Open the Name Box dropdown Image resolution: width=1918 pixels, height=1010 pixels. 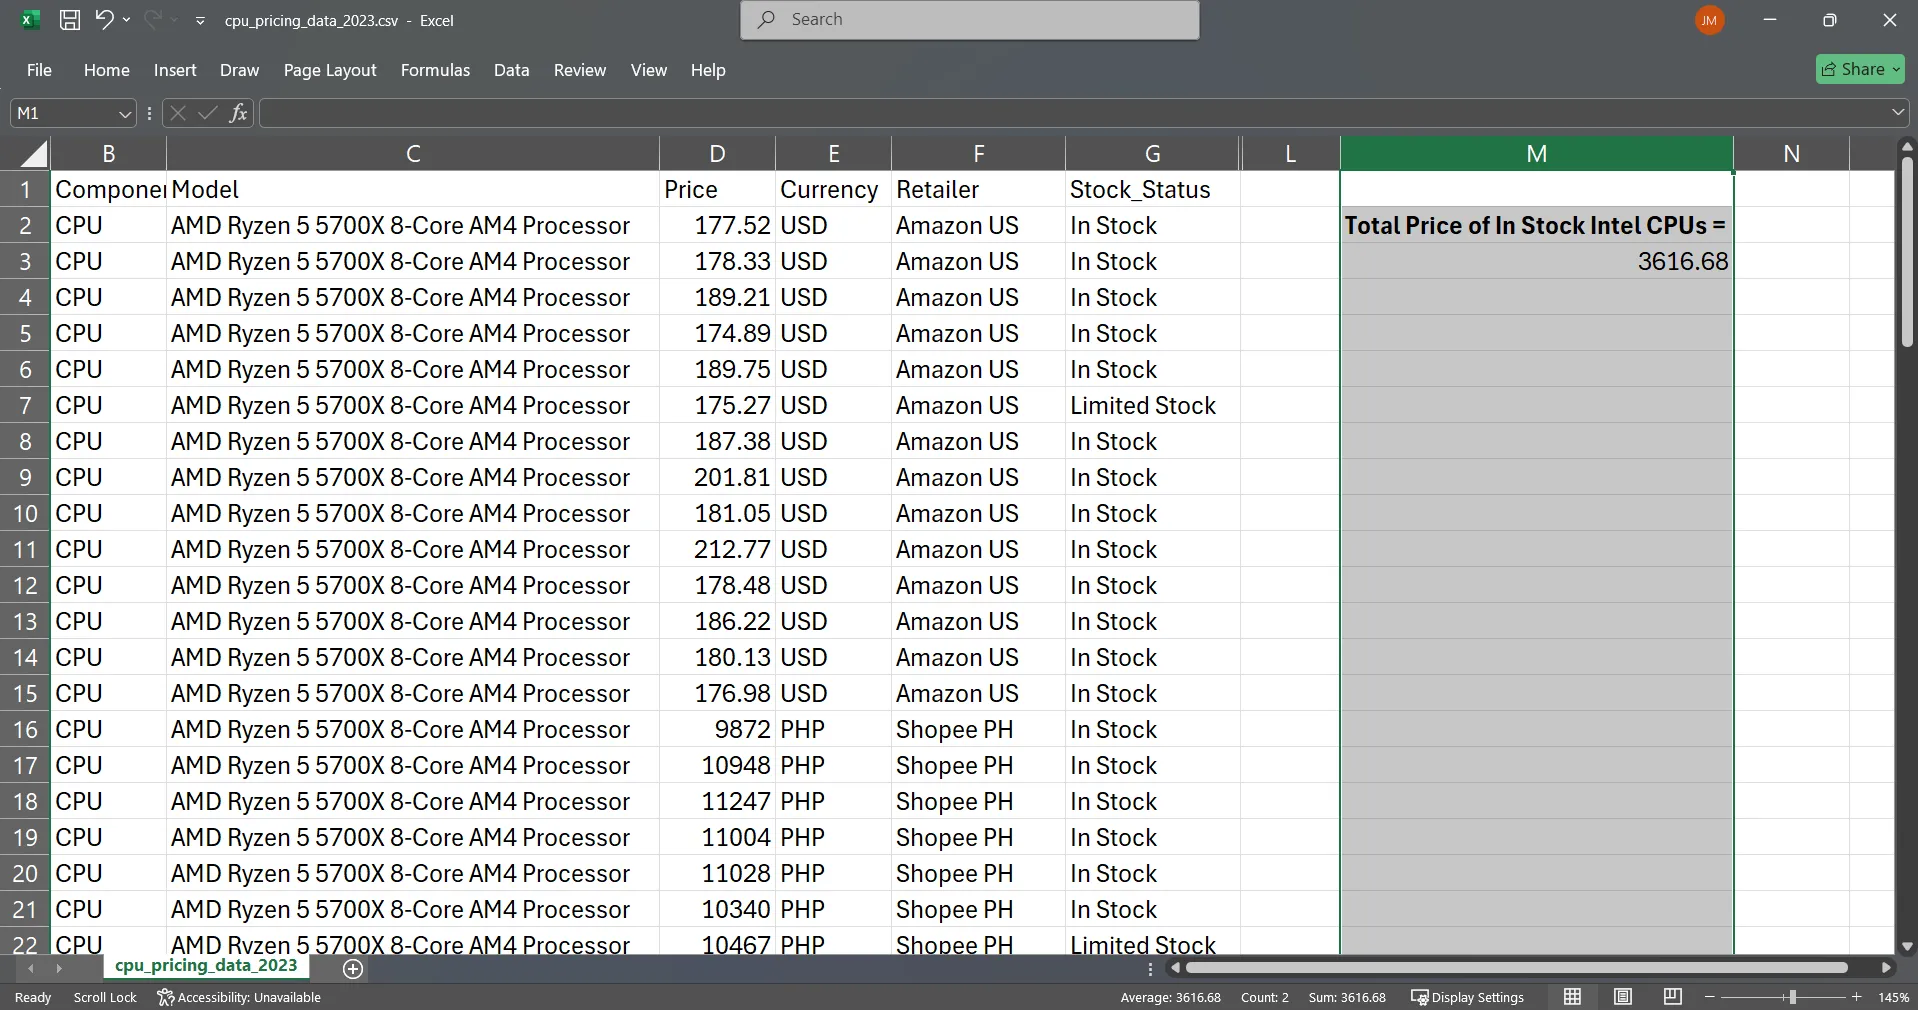(x=124, y=113)
